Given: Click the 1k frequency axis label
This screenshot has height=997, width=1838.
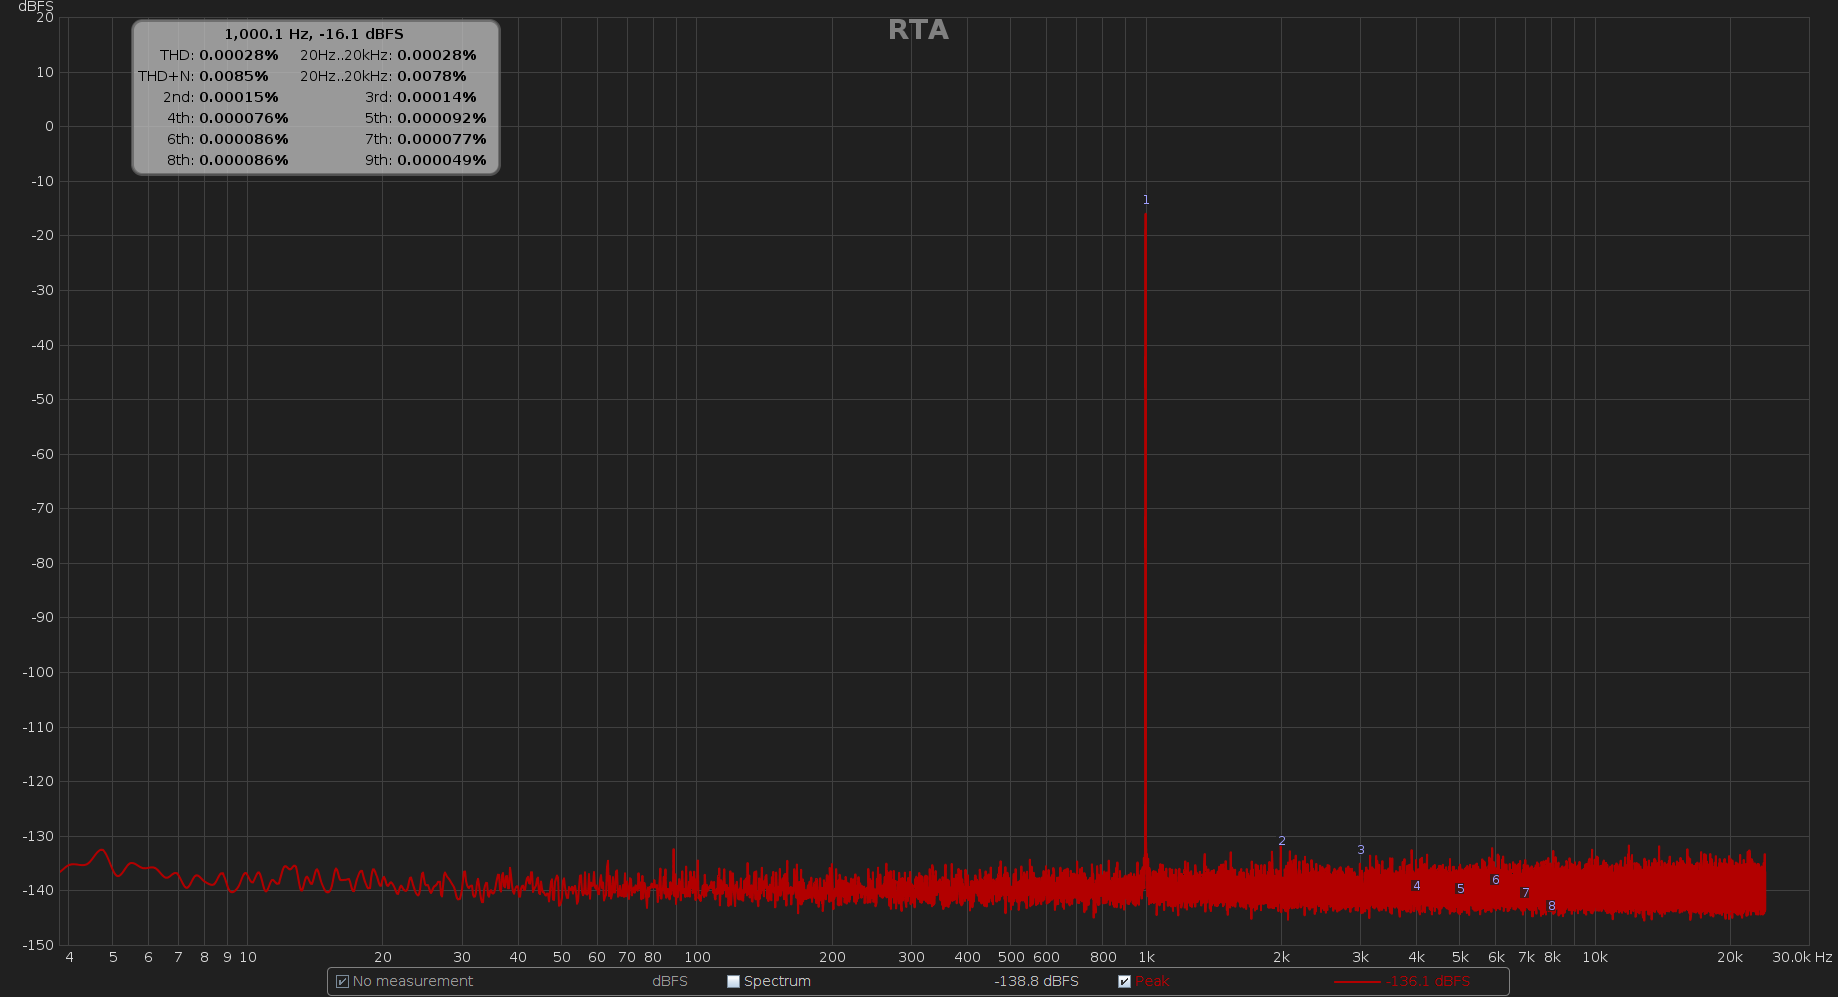Looking at the screenshot, I should [1146, 958].
